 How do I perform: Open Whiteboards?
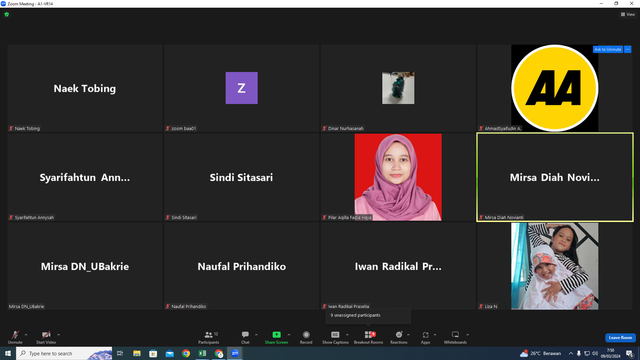click(455, 337)
